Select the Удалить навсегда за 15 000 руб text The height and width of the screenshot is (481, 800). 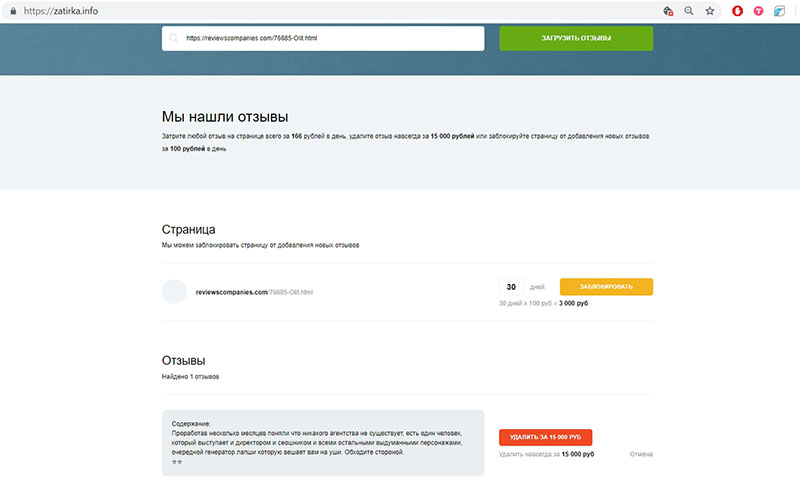(546, 454)
